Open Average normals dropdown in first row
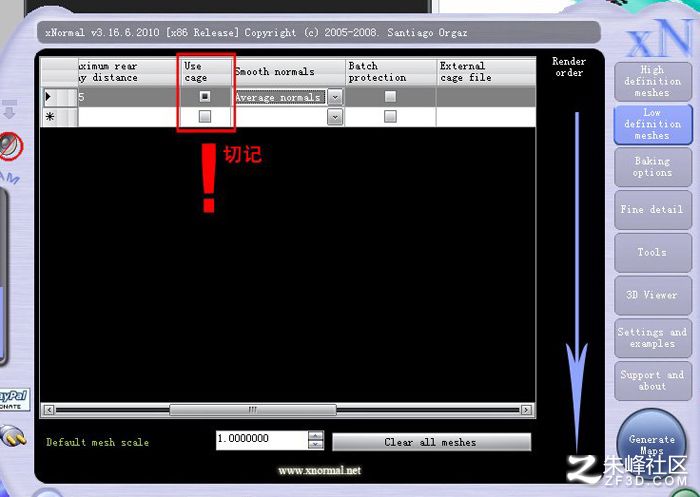This screenshot has height=497, width=700. pos(335,97)
